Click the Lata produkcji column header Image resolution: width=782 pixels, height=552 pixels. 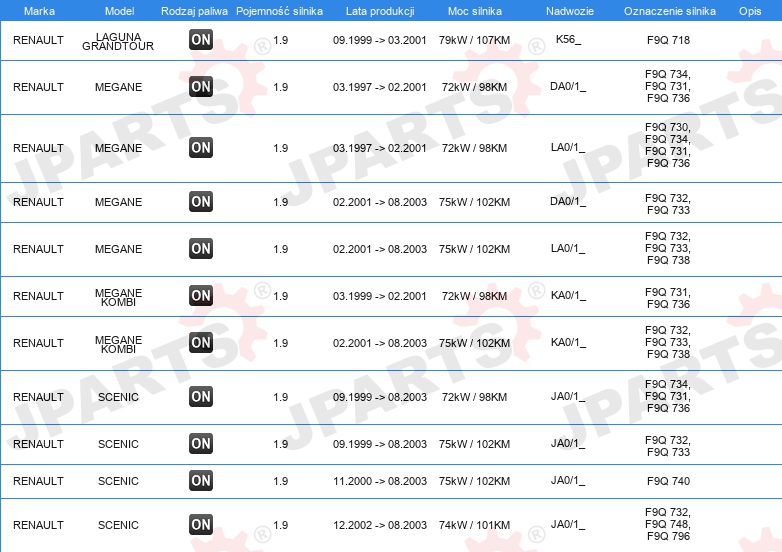[x=380, y=11]
